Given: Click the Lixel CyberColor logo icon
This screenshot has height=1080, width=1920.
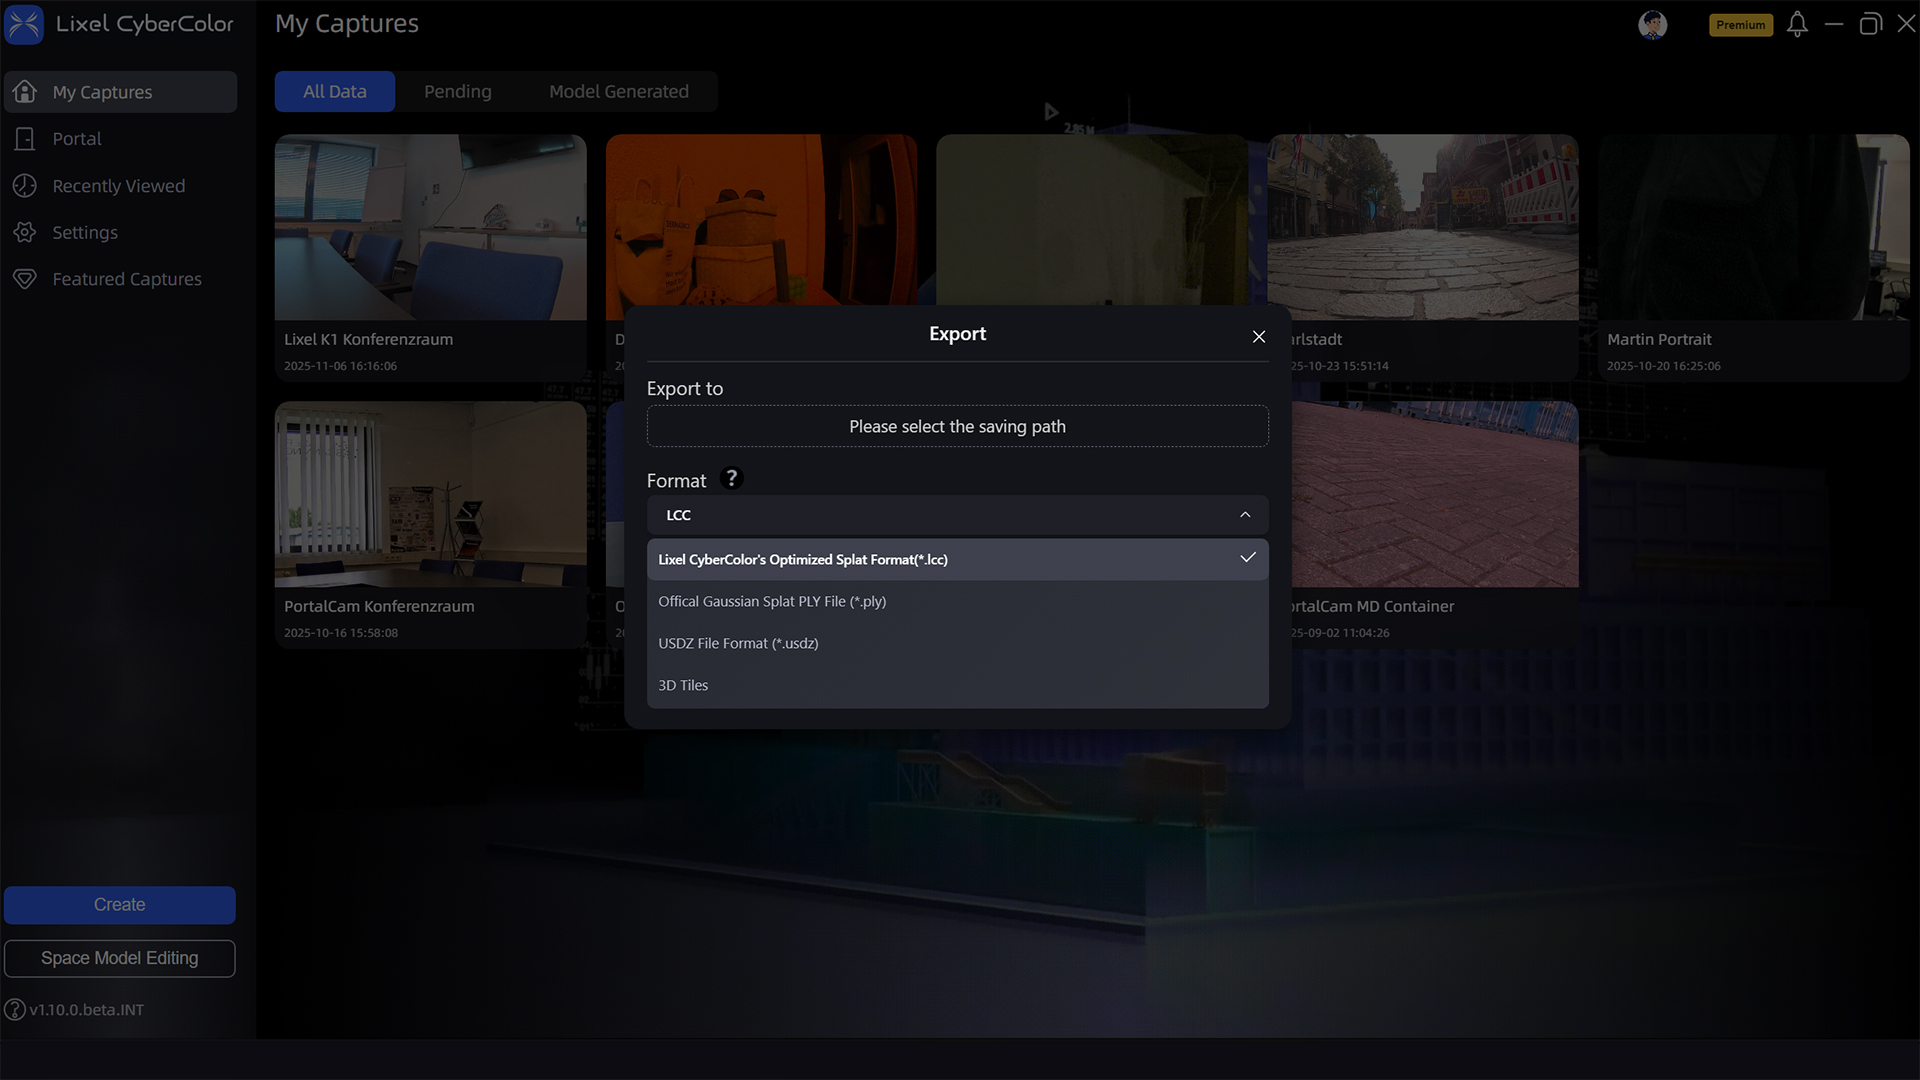Looking at the screenshot, I should click(24, 24).
